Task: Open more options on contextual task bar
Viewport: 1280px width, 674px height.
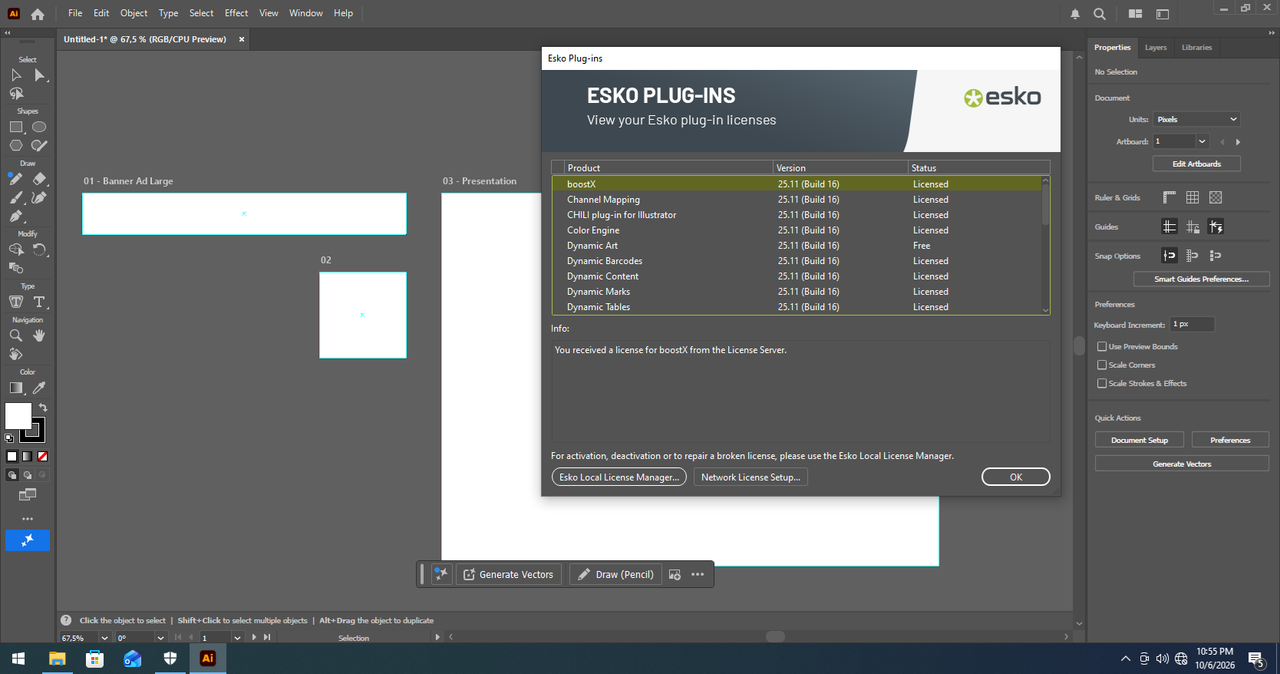Action: click(697, 574)
